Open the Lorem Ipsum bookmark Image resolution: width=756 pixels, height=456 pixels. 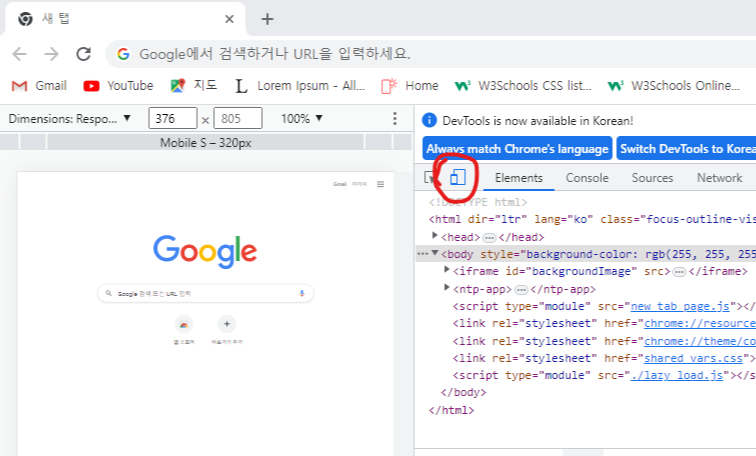click(x=300, y=86)
